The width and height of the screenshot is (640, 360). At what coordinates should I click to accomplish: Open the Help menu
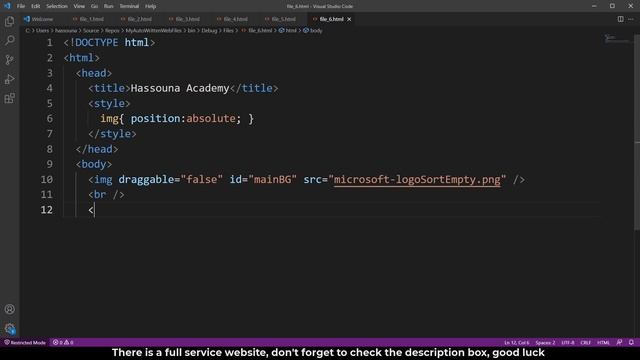[151, 6]
